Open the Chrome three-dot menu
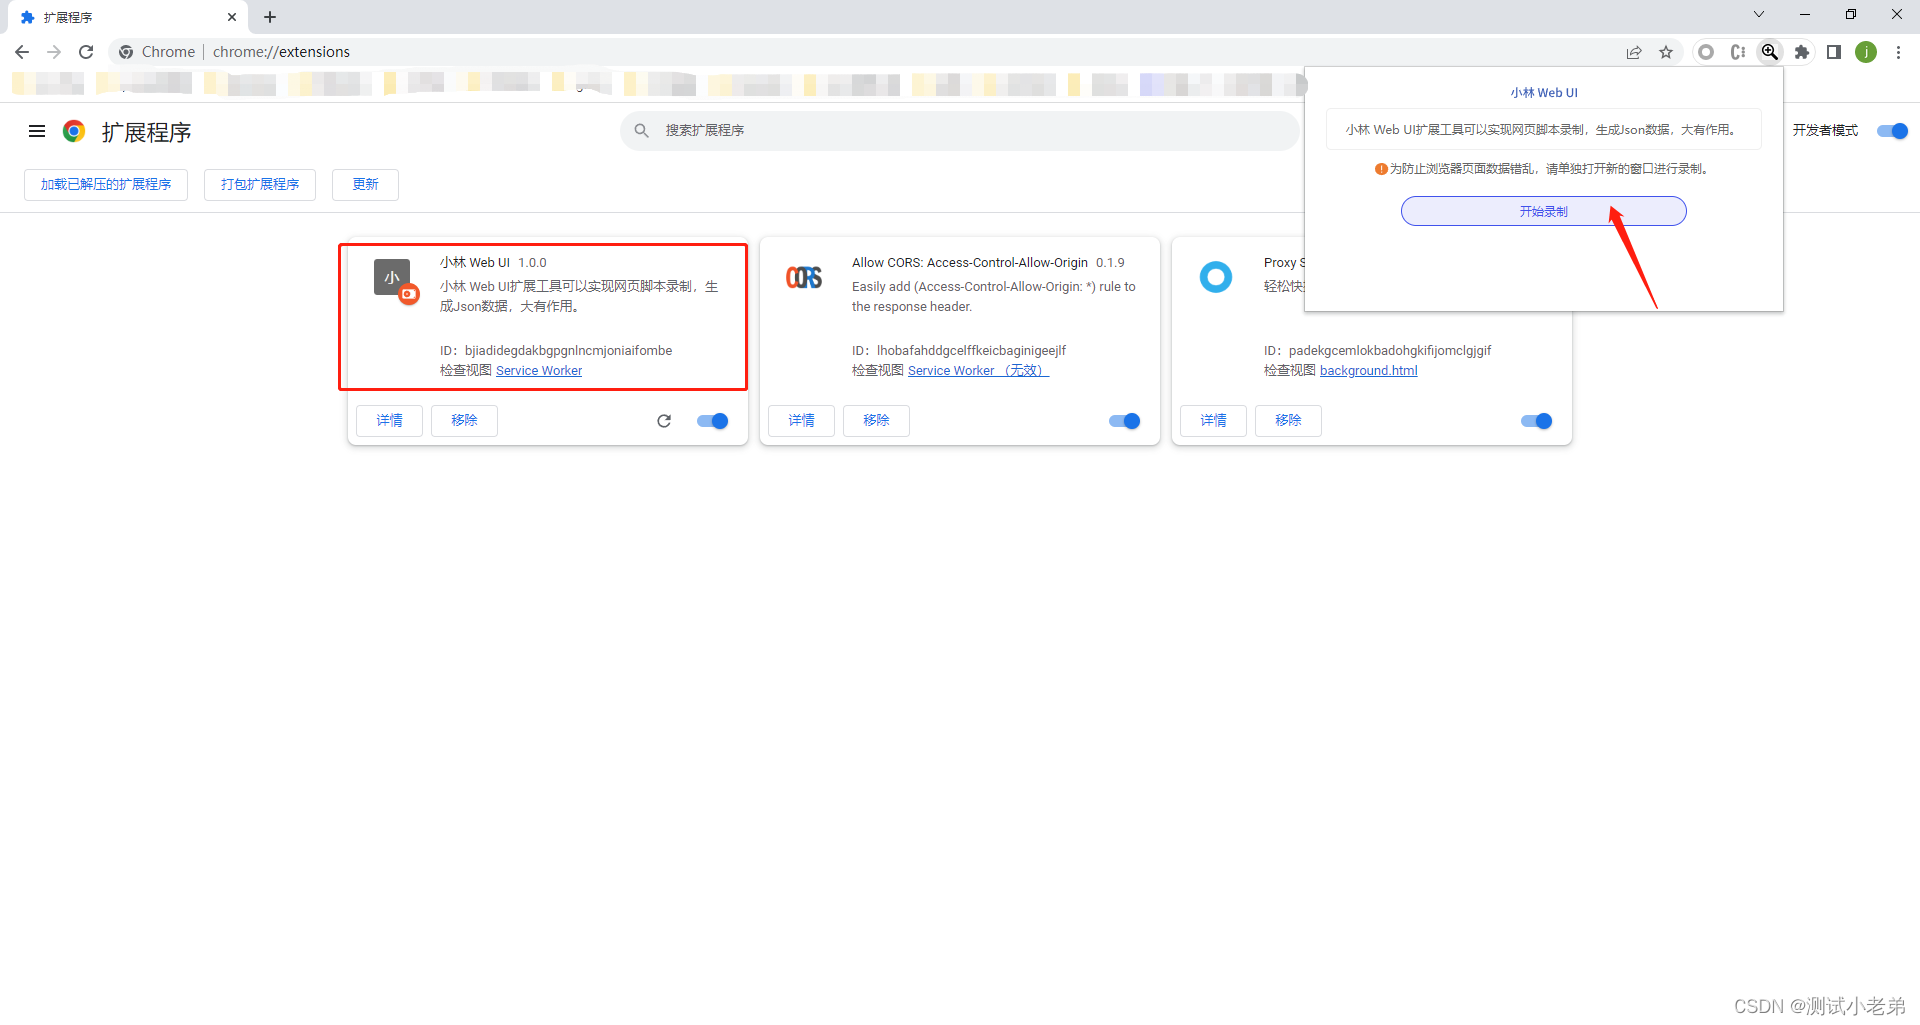1920x1025 pixels. click(x=1898, y=52)
